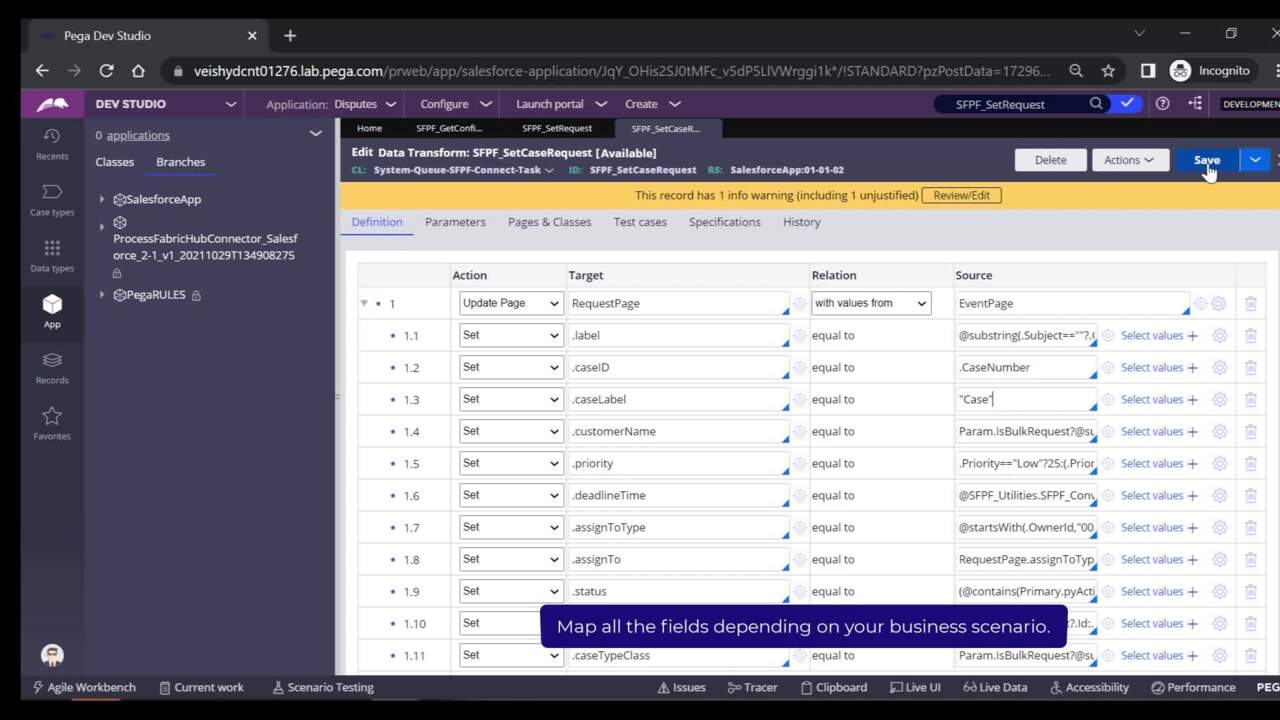
Task: Expand the SalesforceApp tree node
Action: [x=102, y=199]
